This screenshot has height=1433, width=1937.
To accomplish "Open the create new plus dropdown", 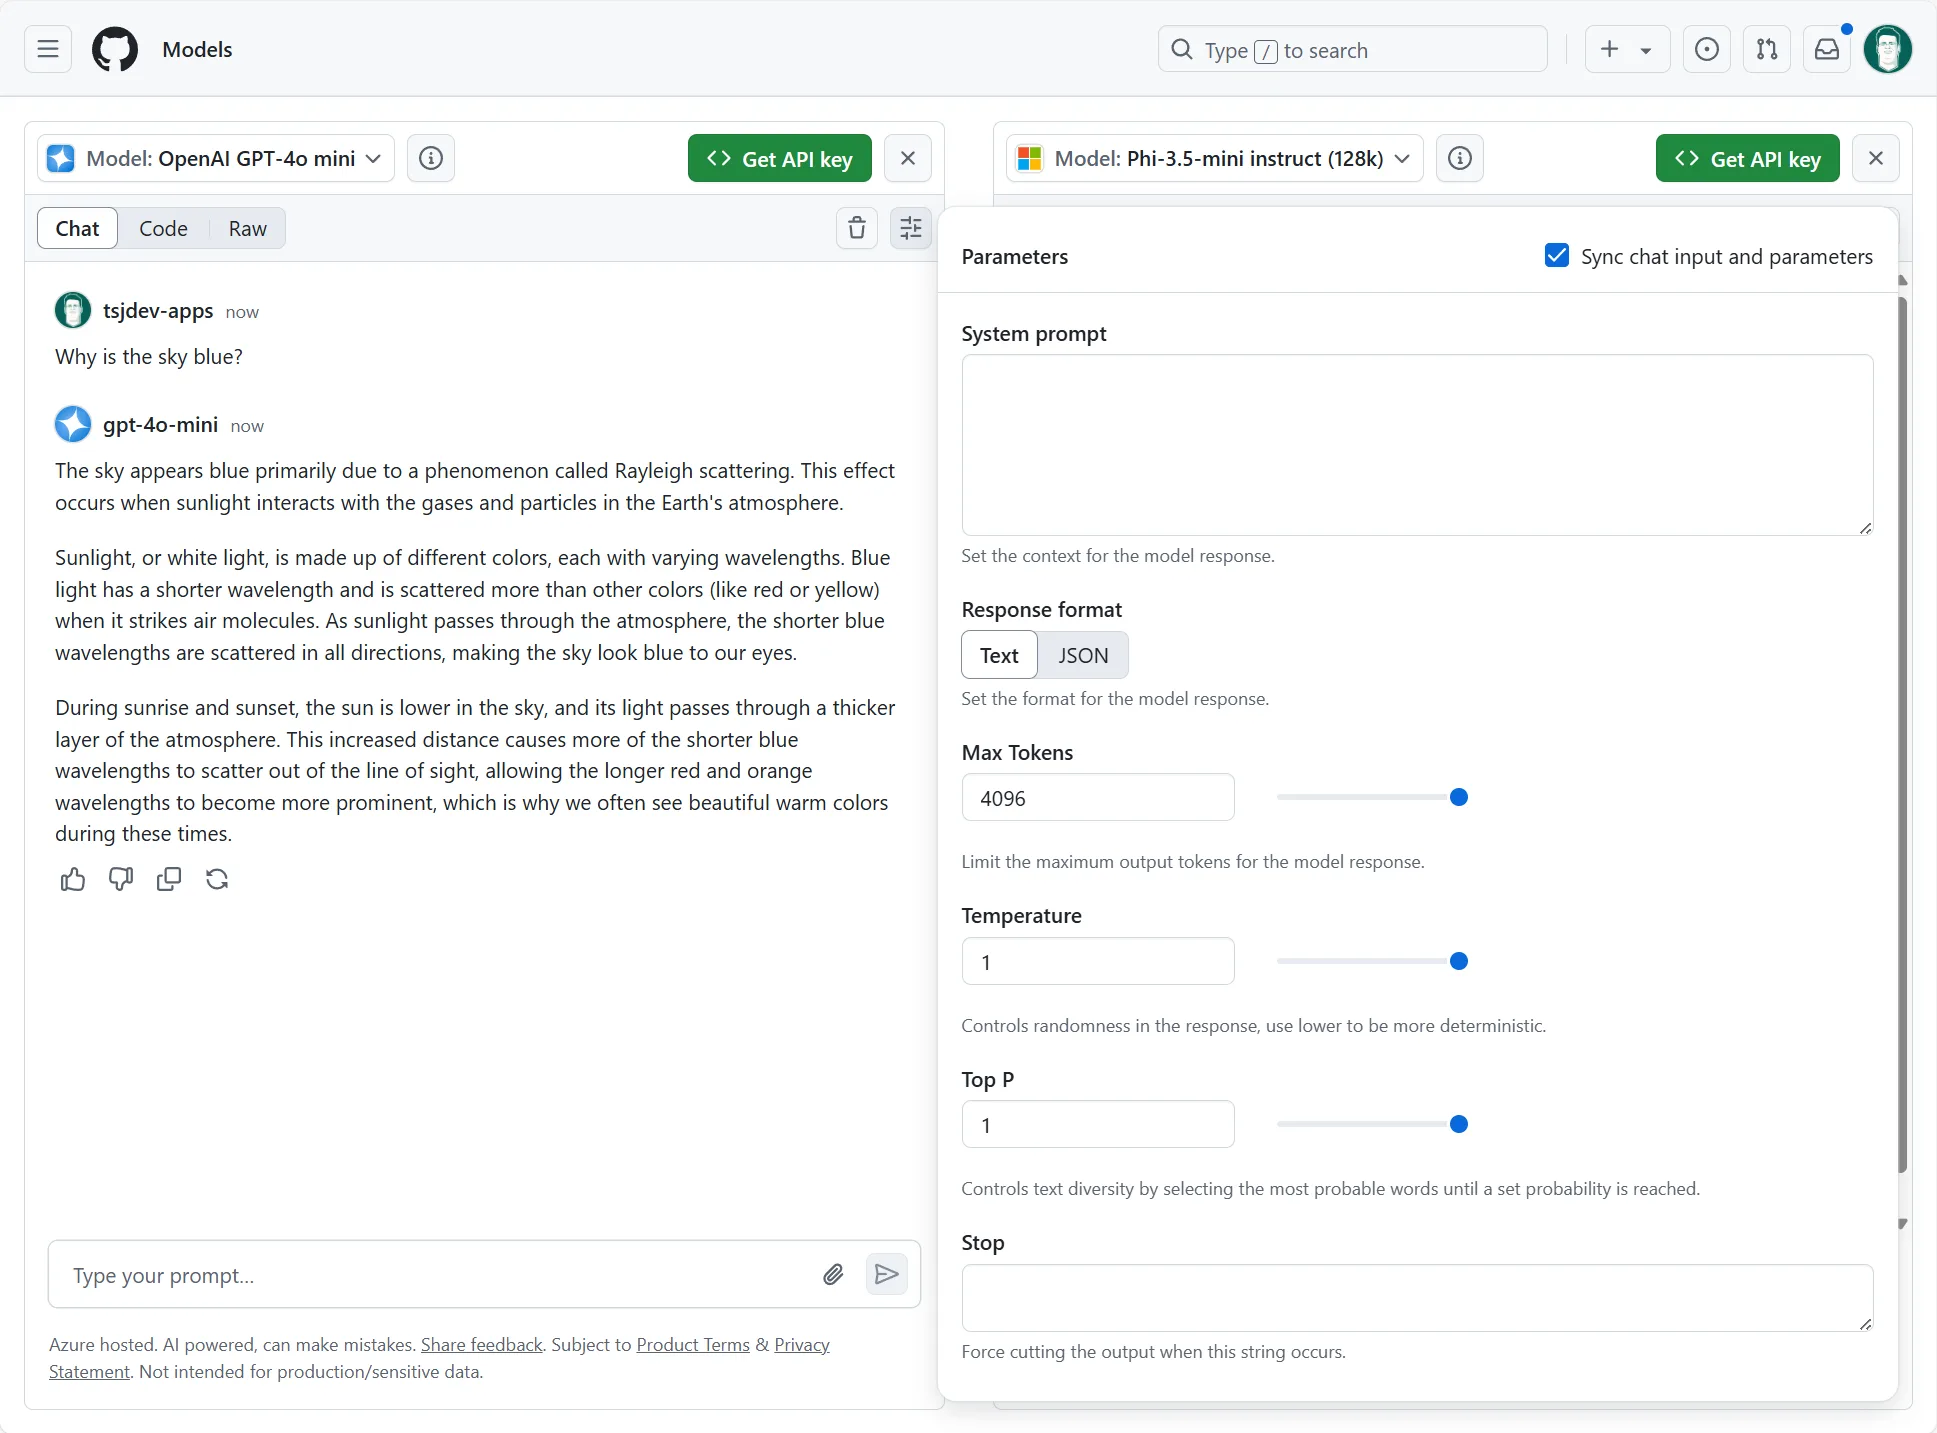I will click(x=1627, y=49).
